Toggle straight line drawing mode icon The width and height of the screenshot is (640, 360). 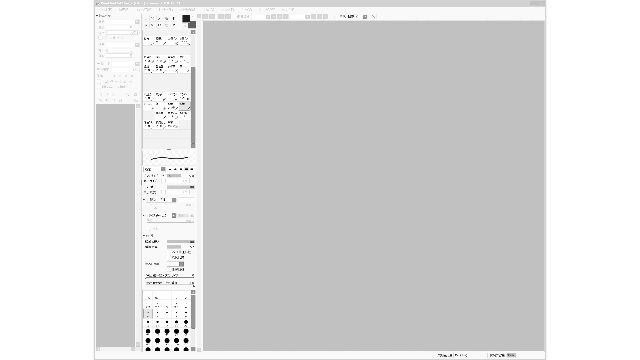(373, 16)
